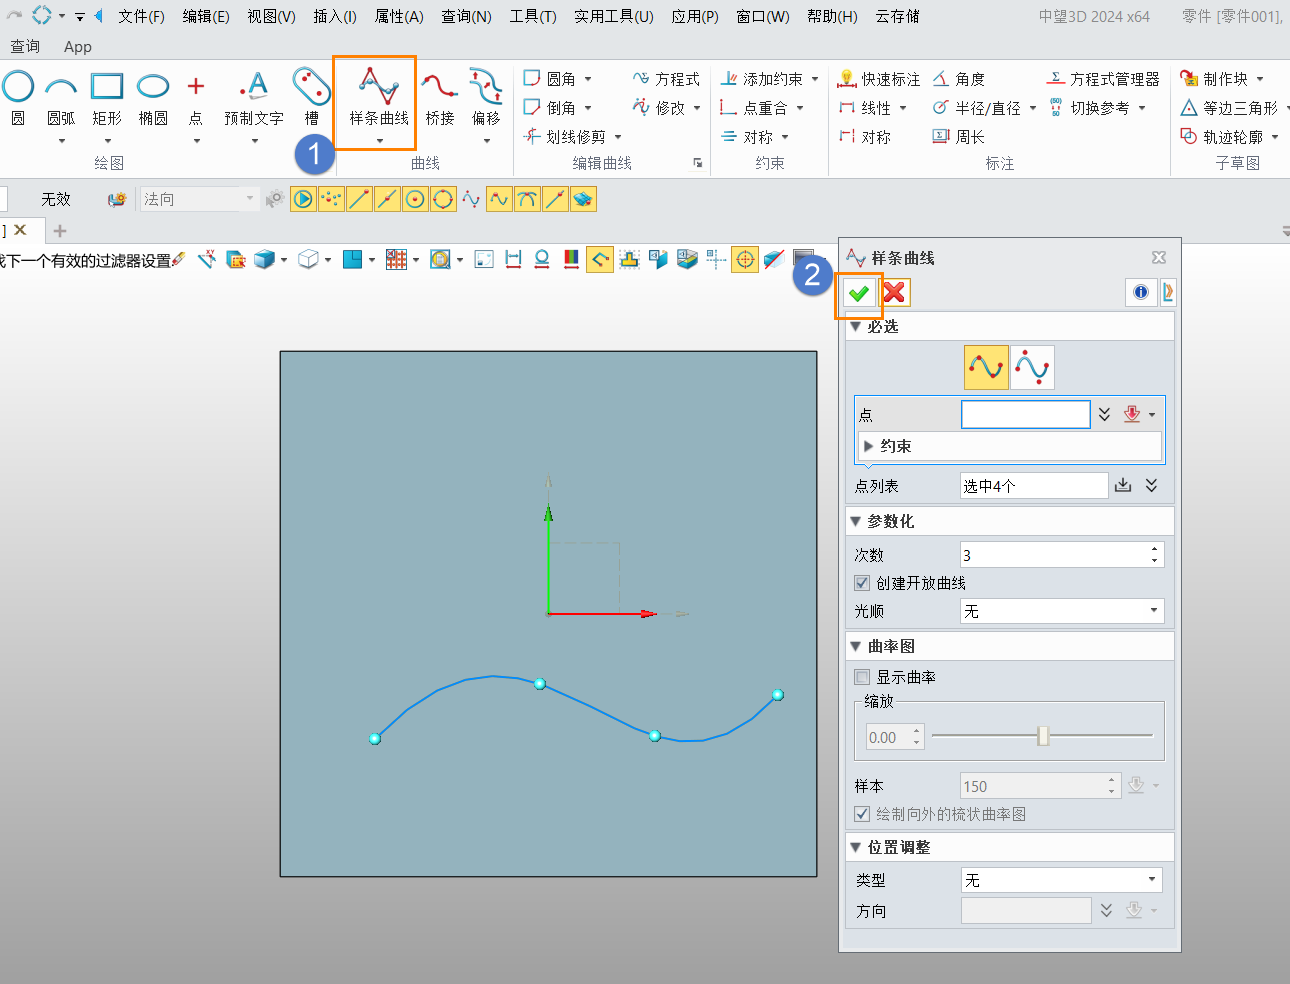Collapse the 曲率图 section
This screenshot has width=1290, height=984.
tap(856, 646)
